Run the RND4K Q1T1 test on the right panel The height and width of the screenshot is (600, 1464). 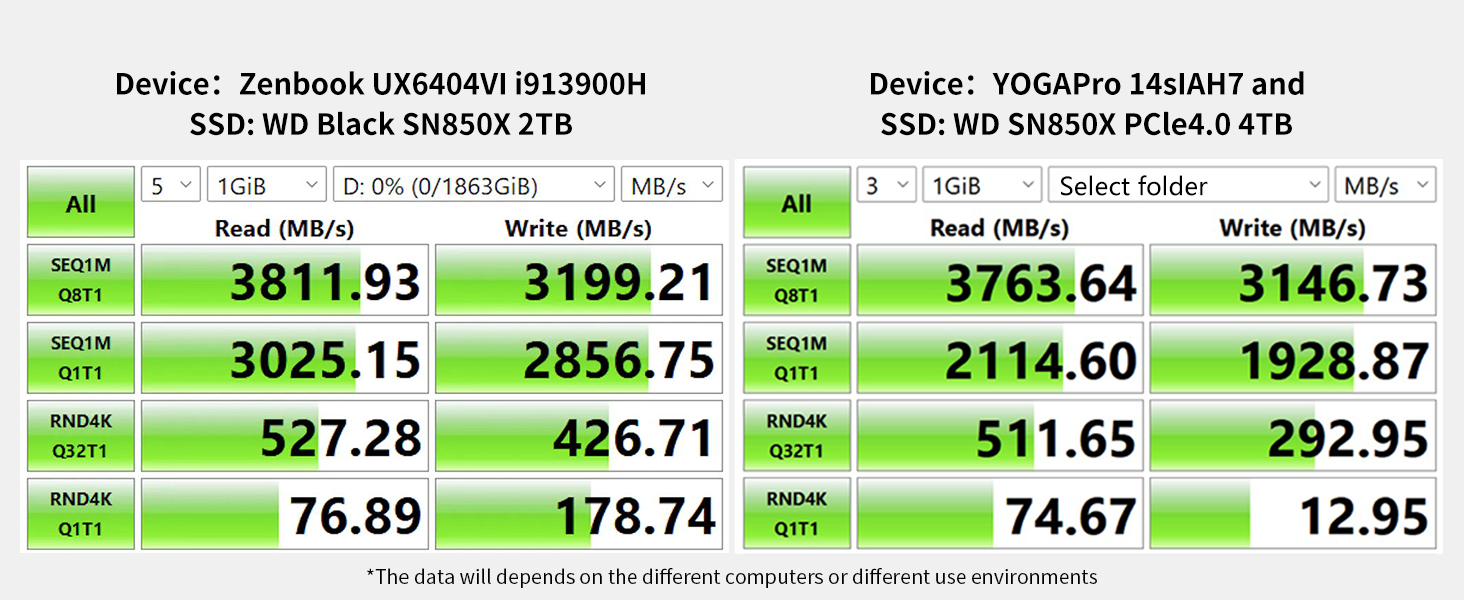(796, 513)
